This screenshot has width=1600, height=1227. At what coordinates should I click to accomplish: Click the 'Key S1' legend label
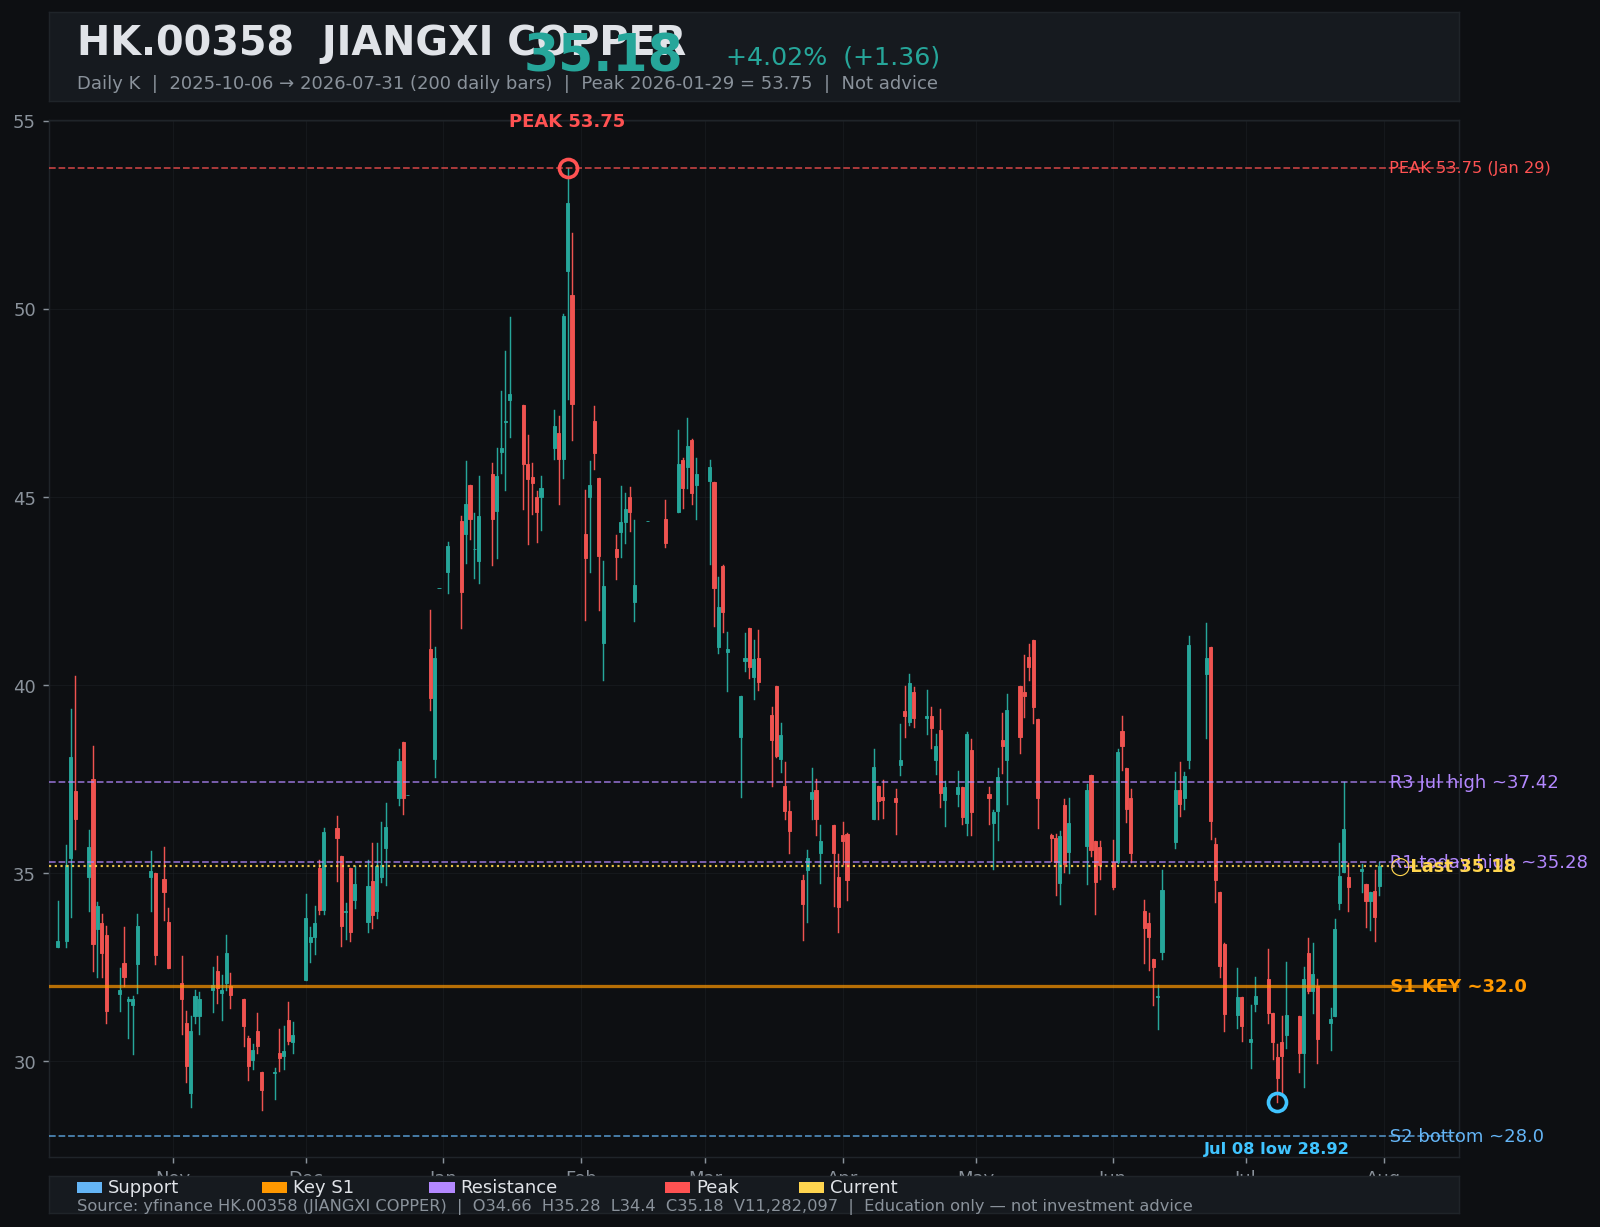pyautogui.click(x=323, y=1187)
